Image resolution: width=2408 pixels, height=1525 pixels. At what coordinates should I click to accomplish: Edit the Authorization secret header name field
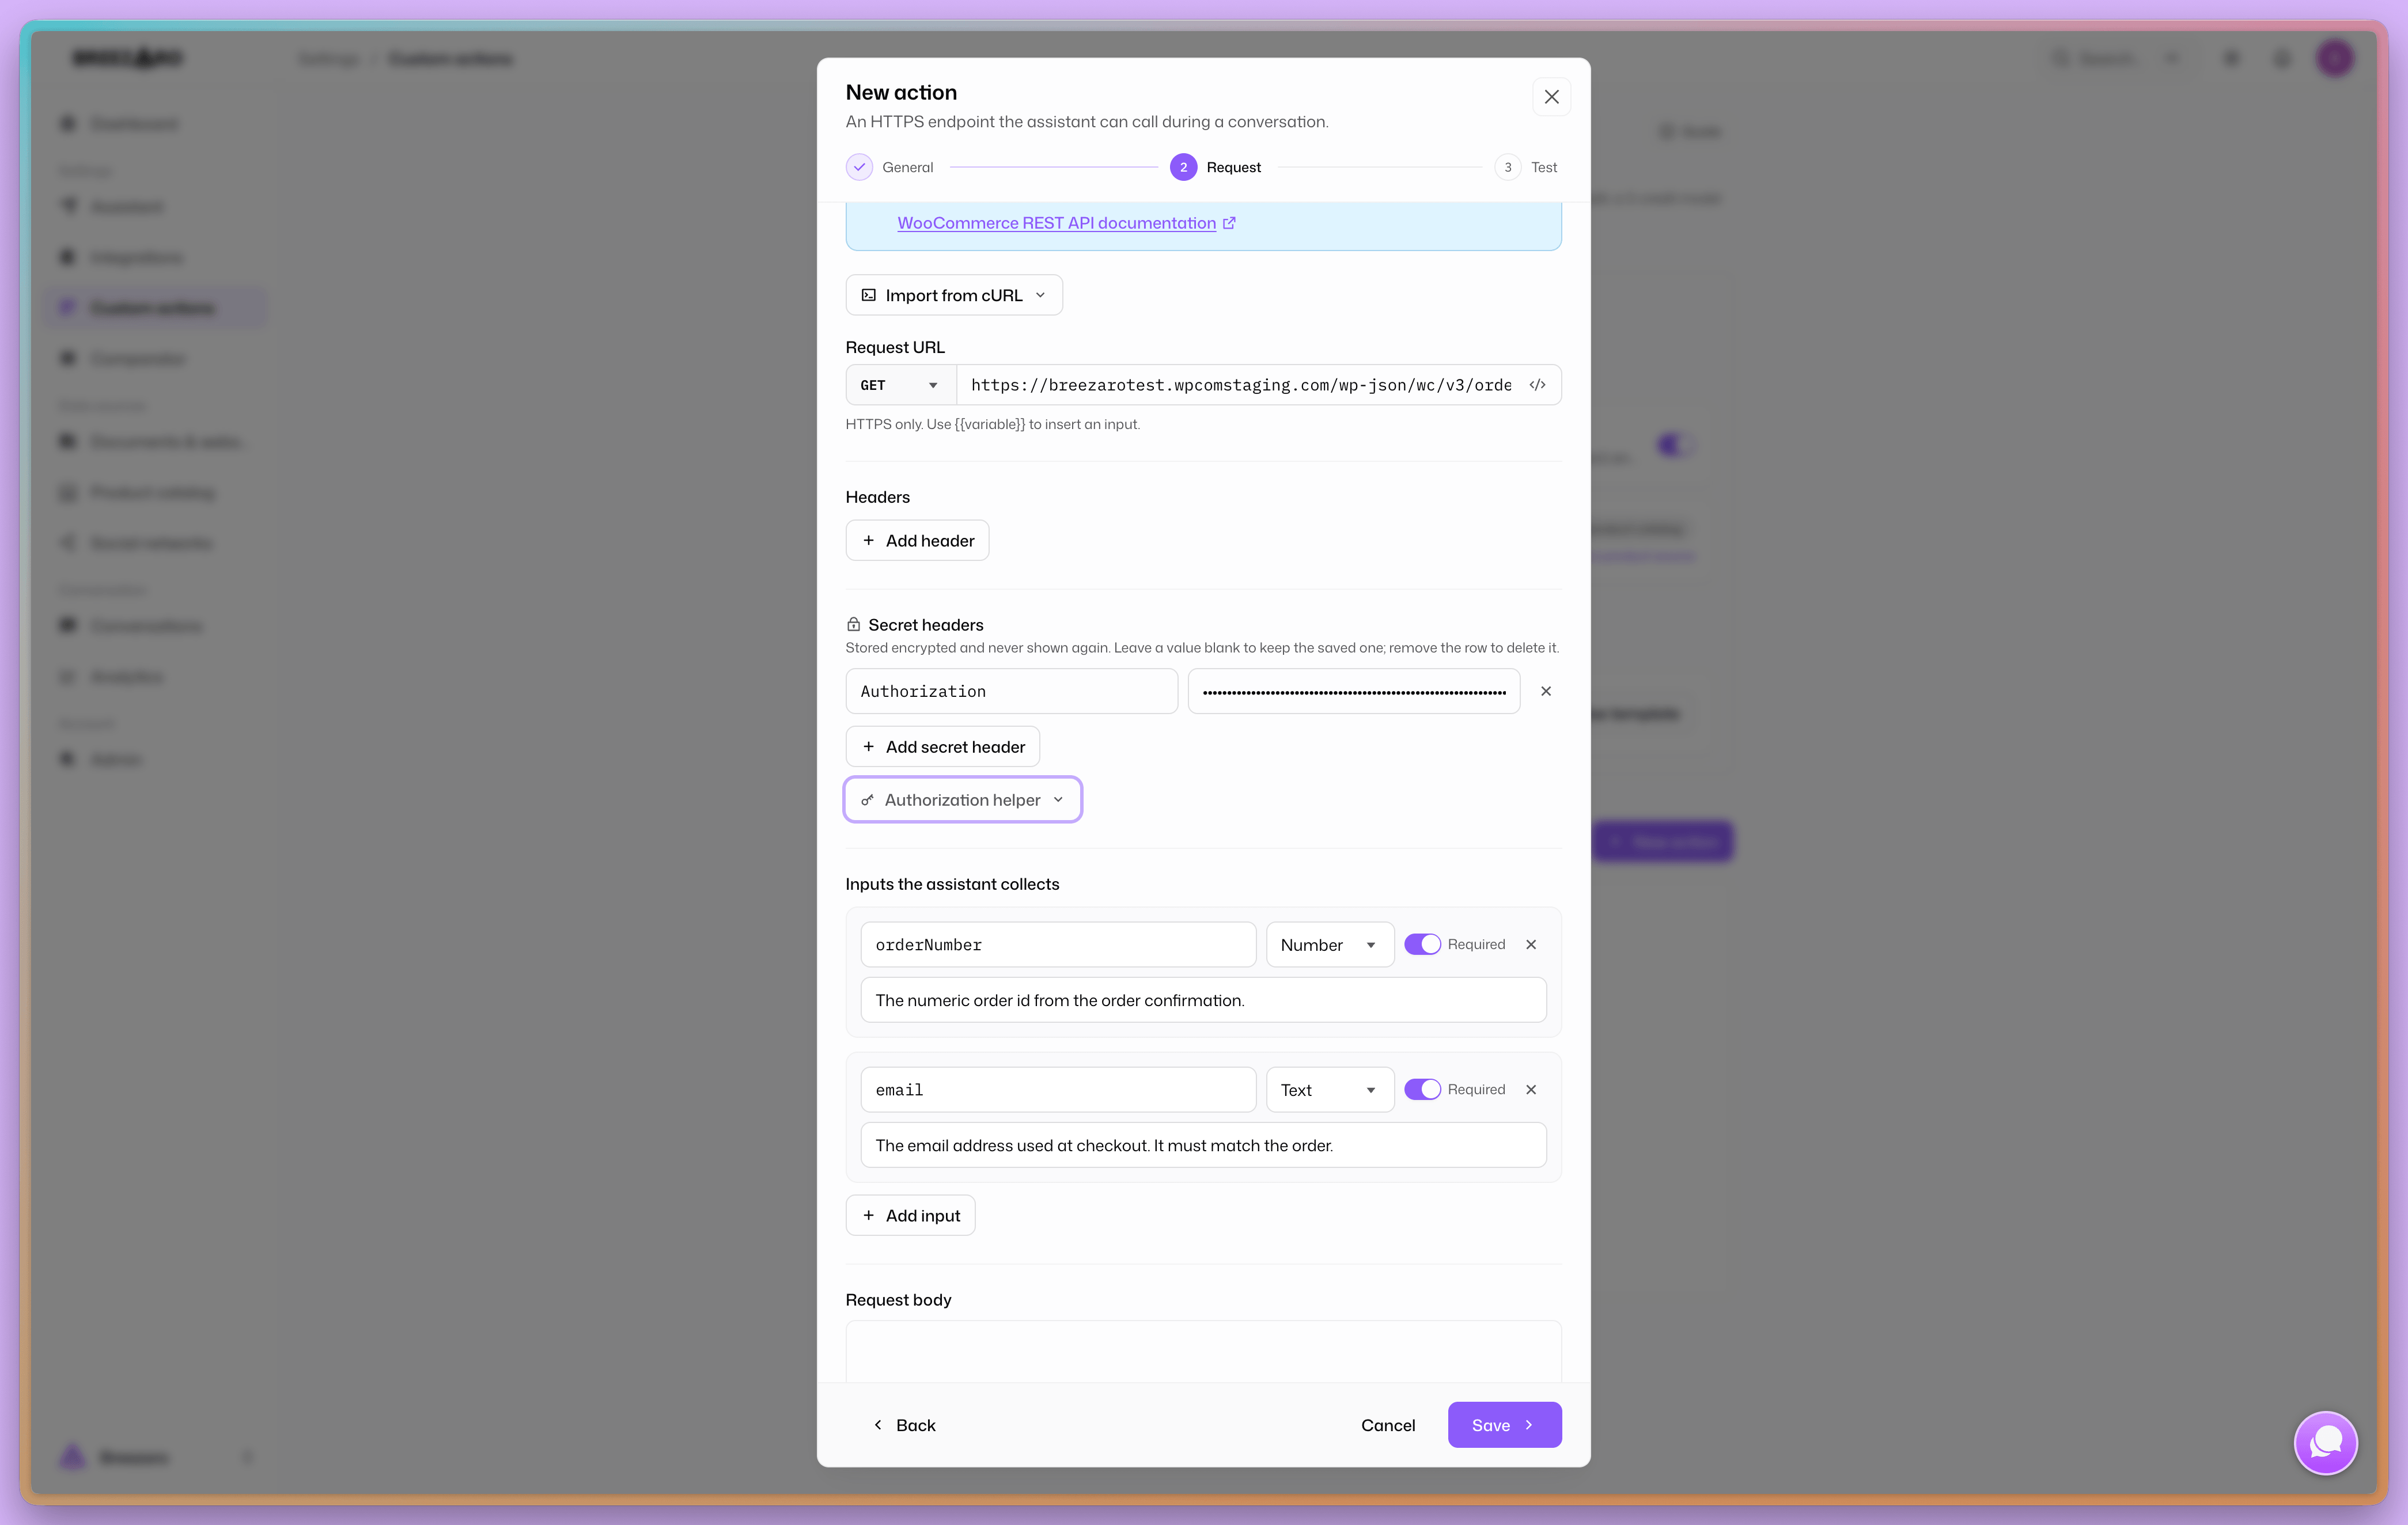pyautogui.click(x=1011, y=691)
